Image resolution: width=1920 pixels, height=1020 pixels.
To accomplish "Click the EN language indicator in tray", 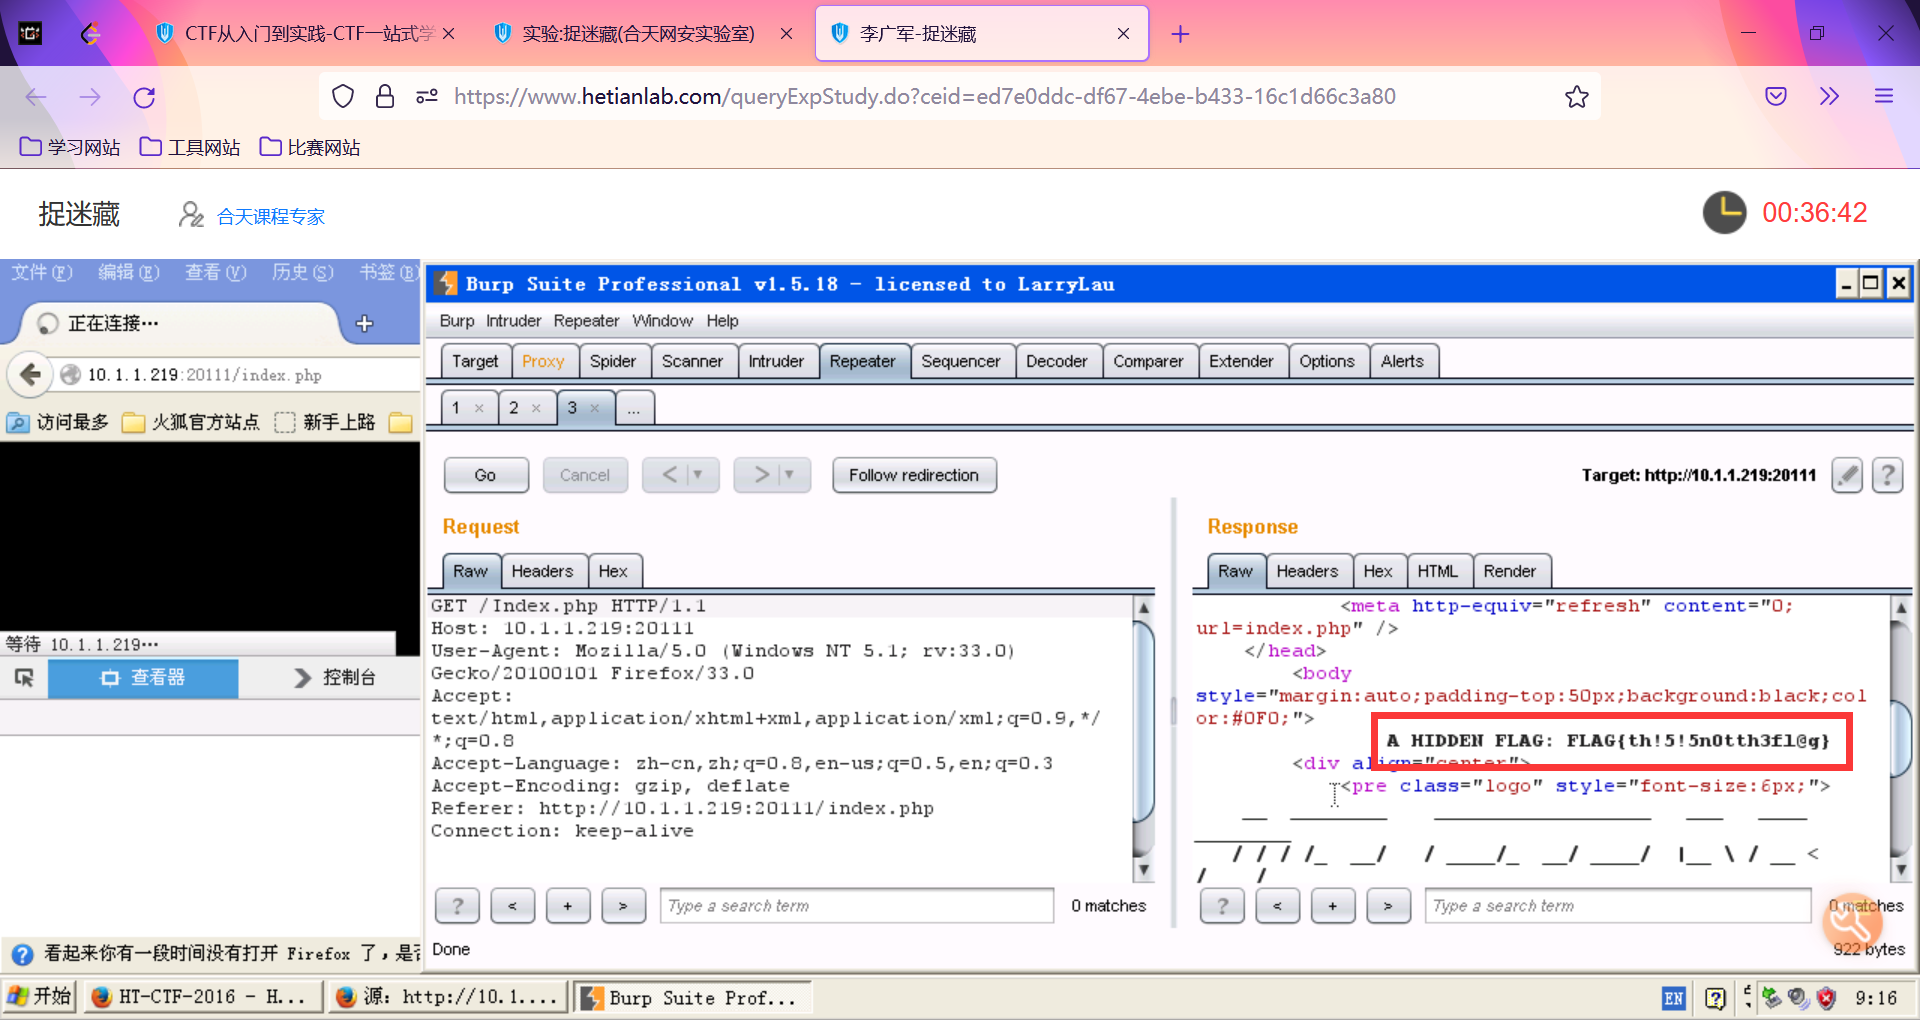I will coord(1673,998).
